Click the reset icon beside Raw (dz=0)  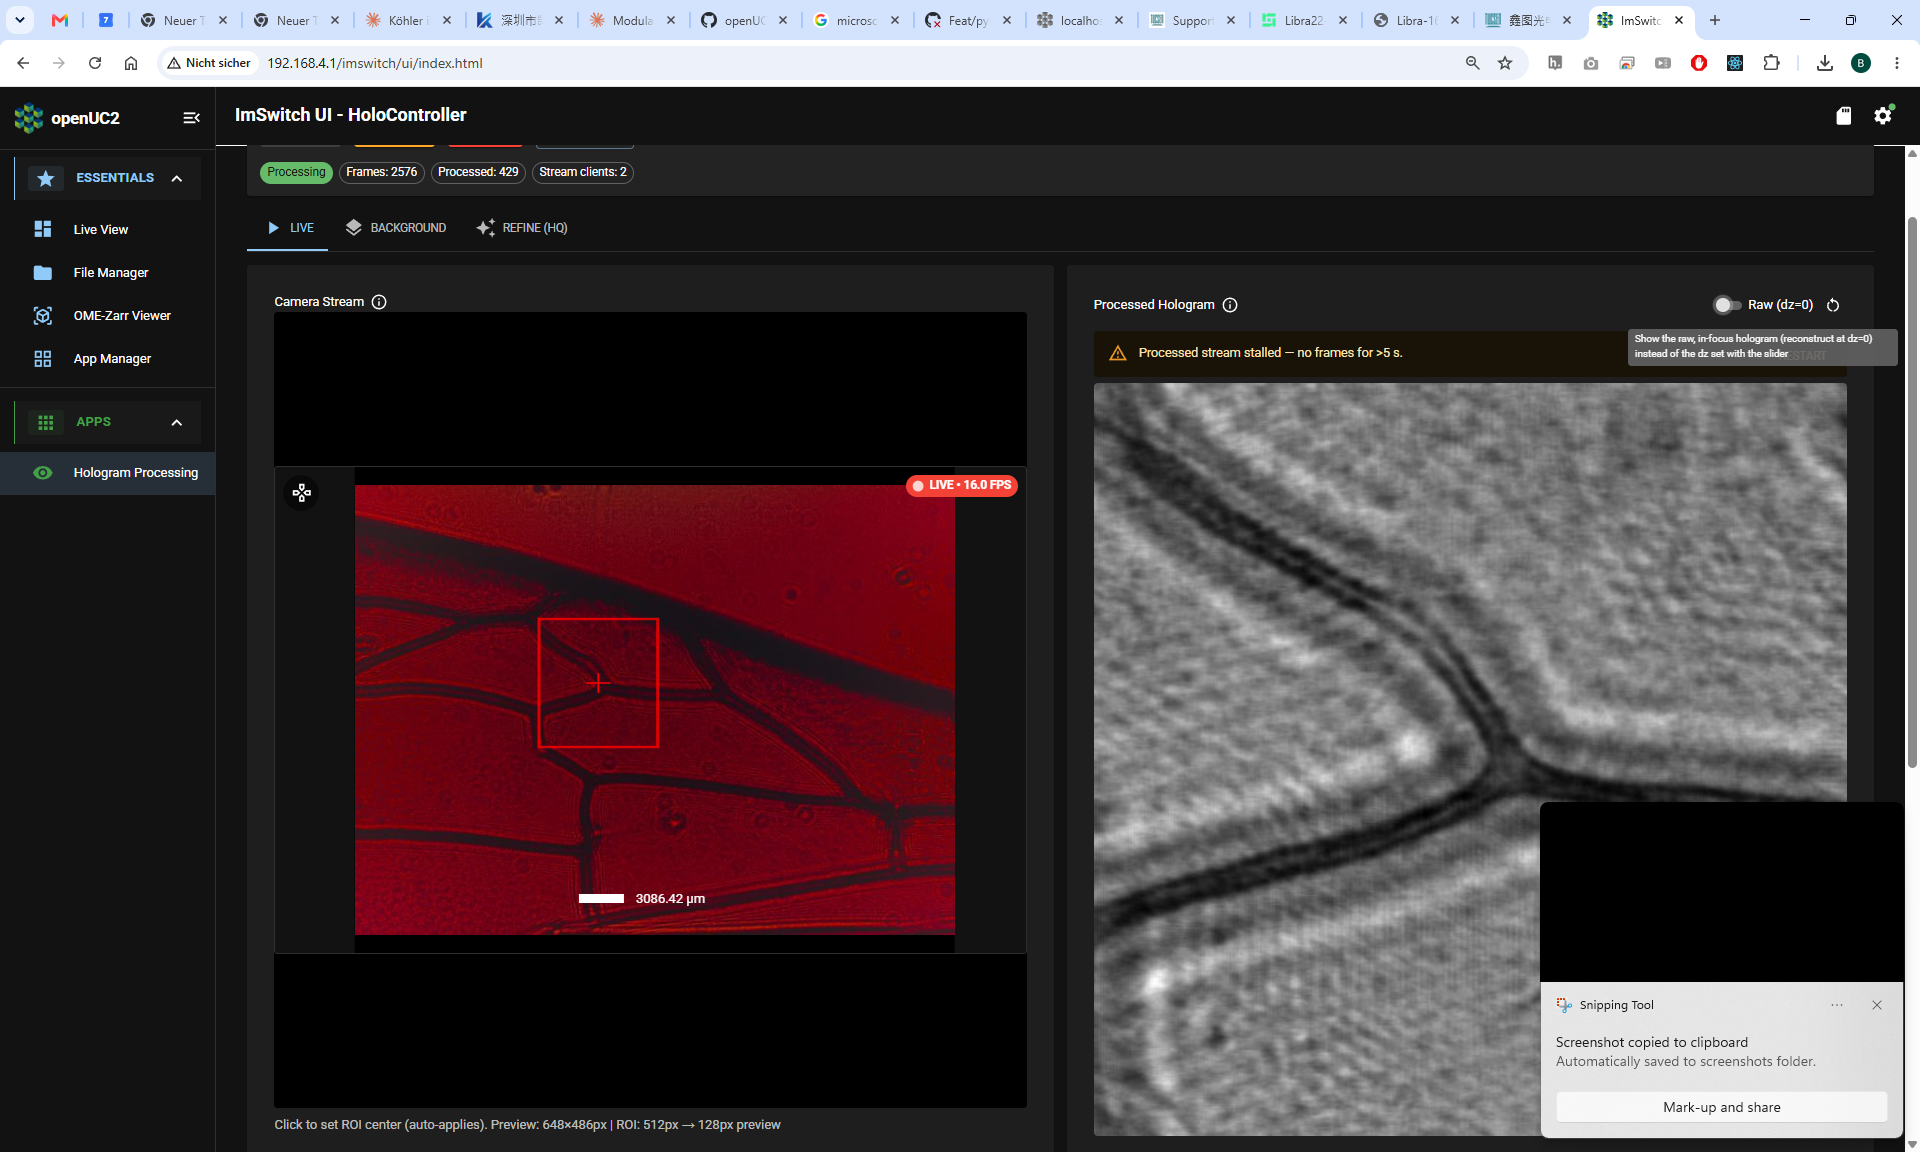1833,305
